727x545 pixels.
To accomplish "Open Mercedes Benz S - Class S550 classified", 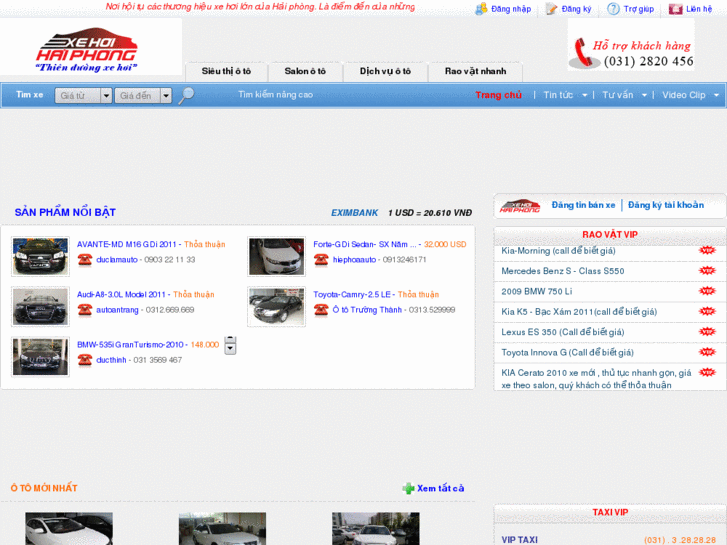I will (x=563, y=271).
